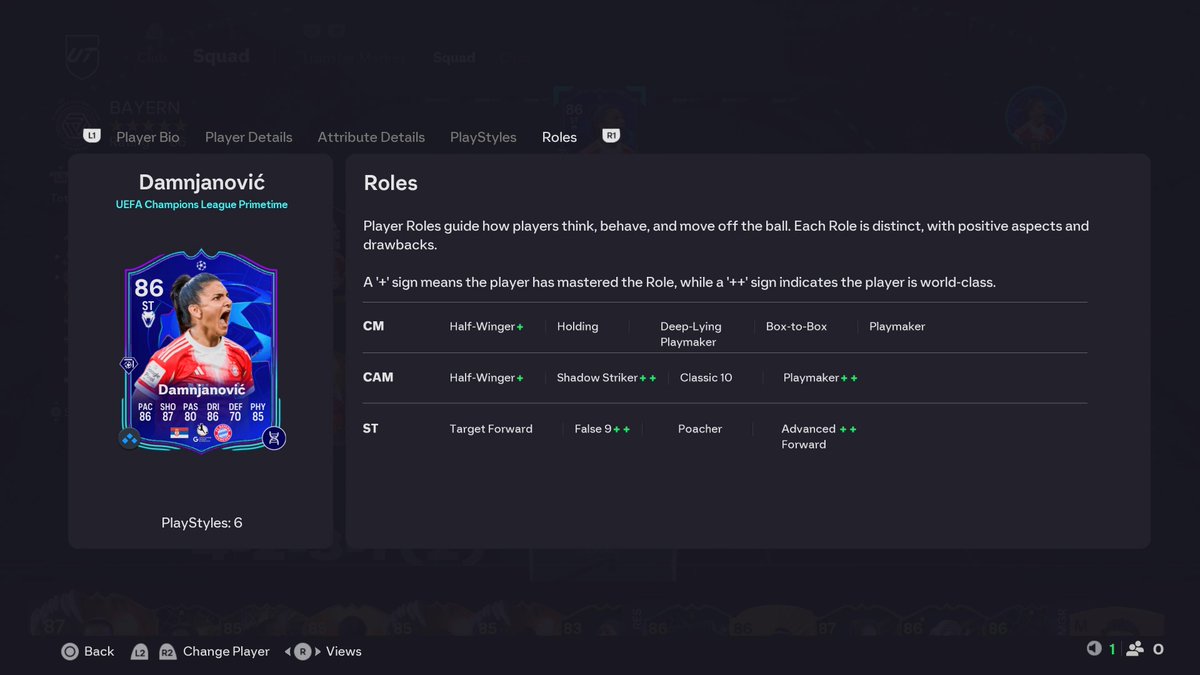Click the R2 trigger icon
The height and width of the screenshot is (675, 1200).
coord(167,651)
